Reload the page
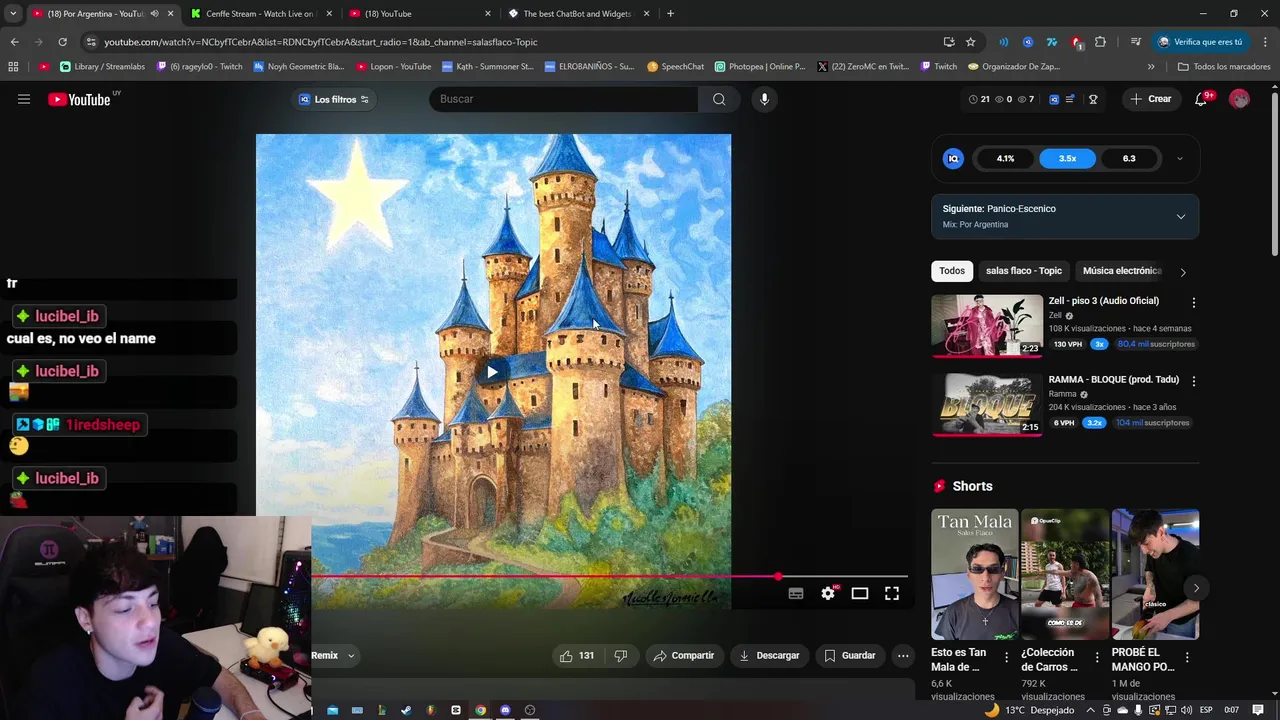Image resolution: width=1280 pixels, height=720 pixels. point(62,42)
